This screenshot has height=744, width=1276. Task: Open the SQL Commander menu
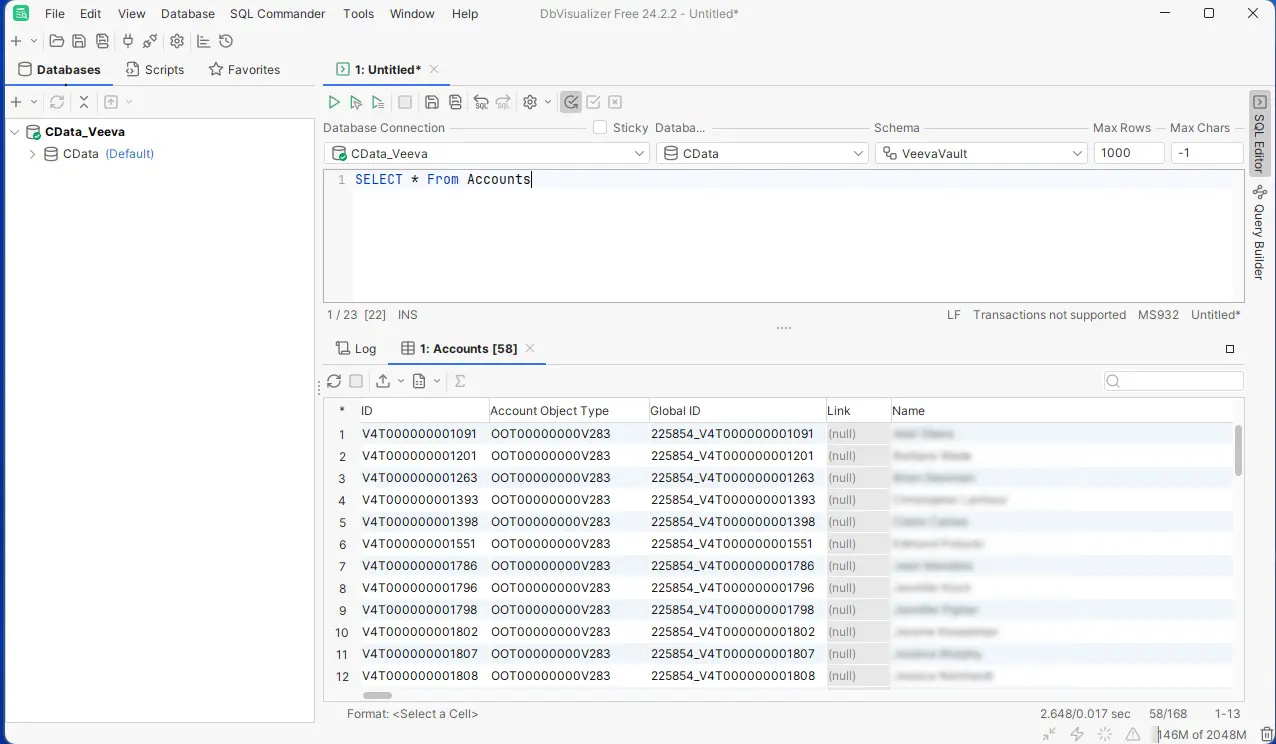pos(277,14)
